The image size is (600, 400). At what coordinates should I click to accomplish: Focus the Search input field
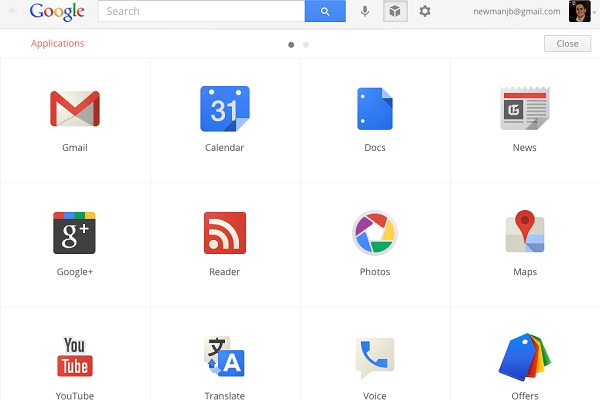click(x=202, y=11)
